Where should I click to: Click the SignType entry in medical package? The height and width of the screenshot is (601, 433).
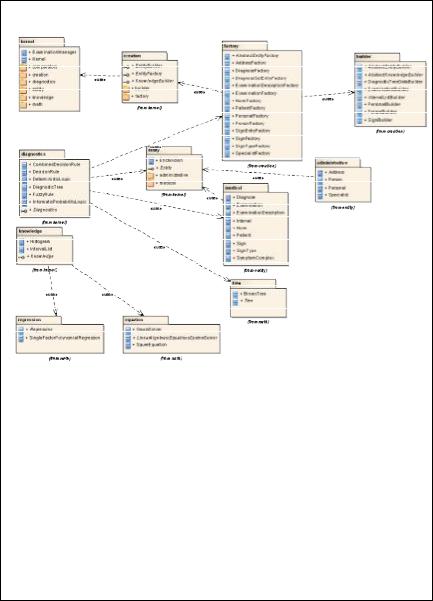coord(246,251)
